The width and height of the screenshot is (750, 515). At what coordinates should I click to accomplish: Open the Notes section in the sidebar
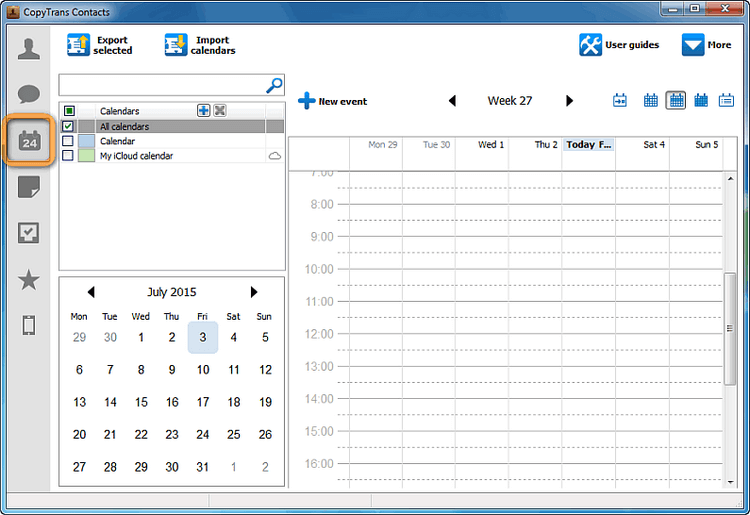29,187
